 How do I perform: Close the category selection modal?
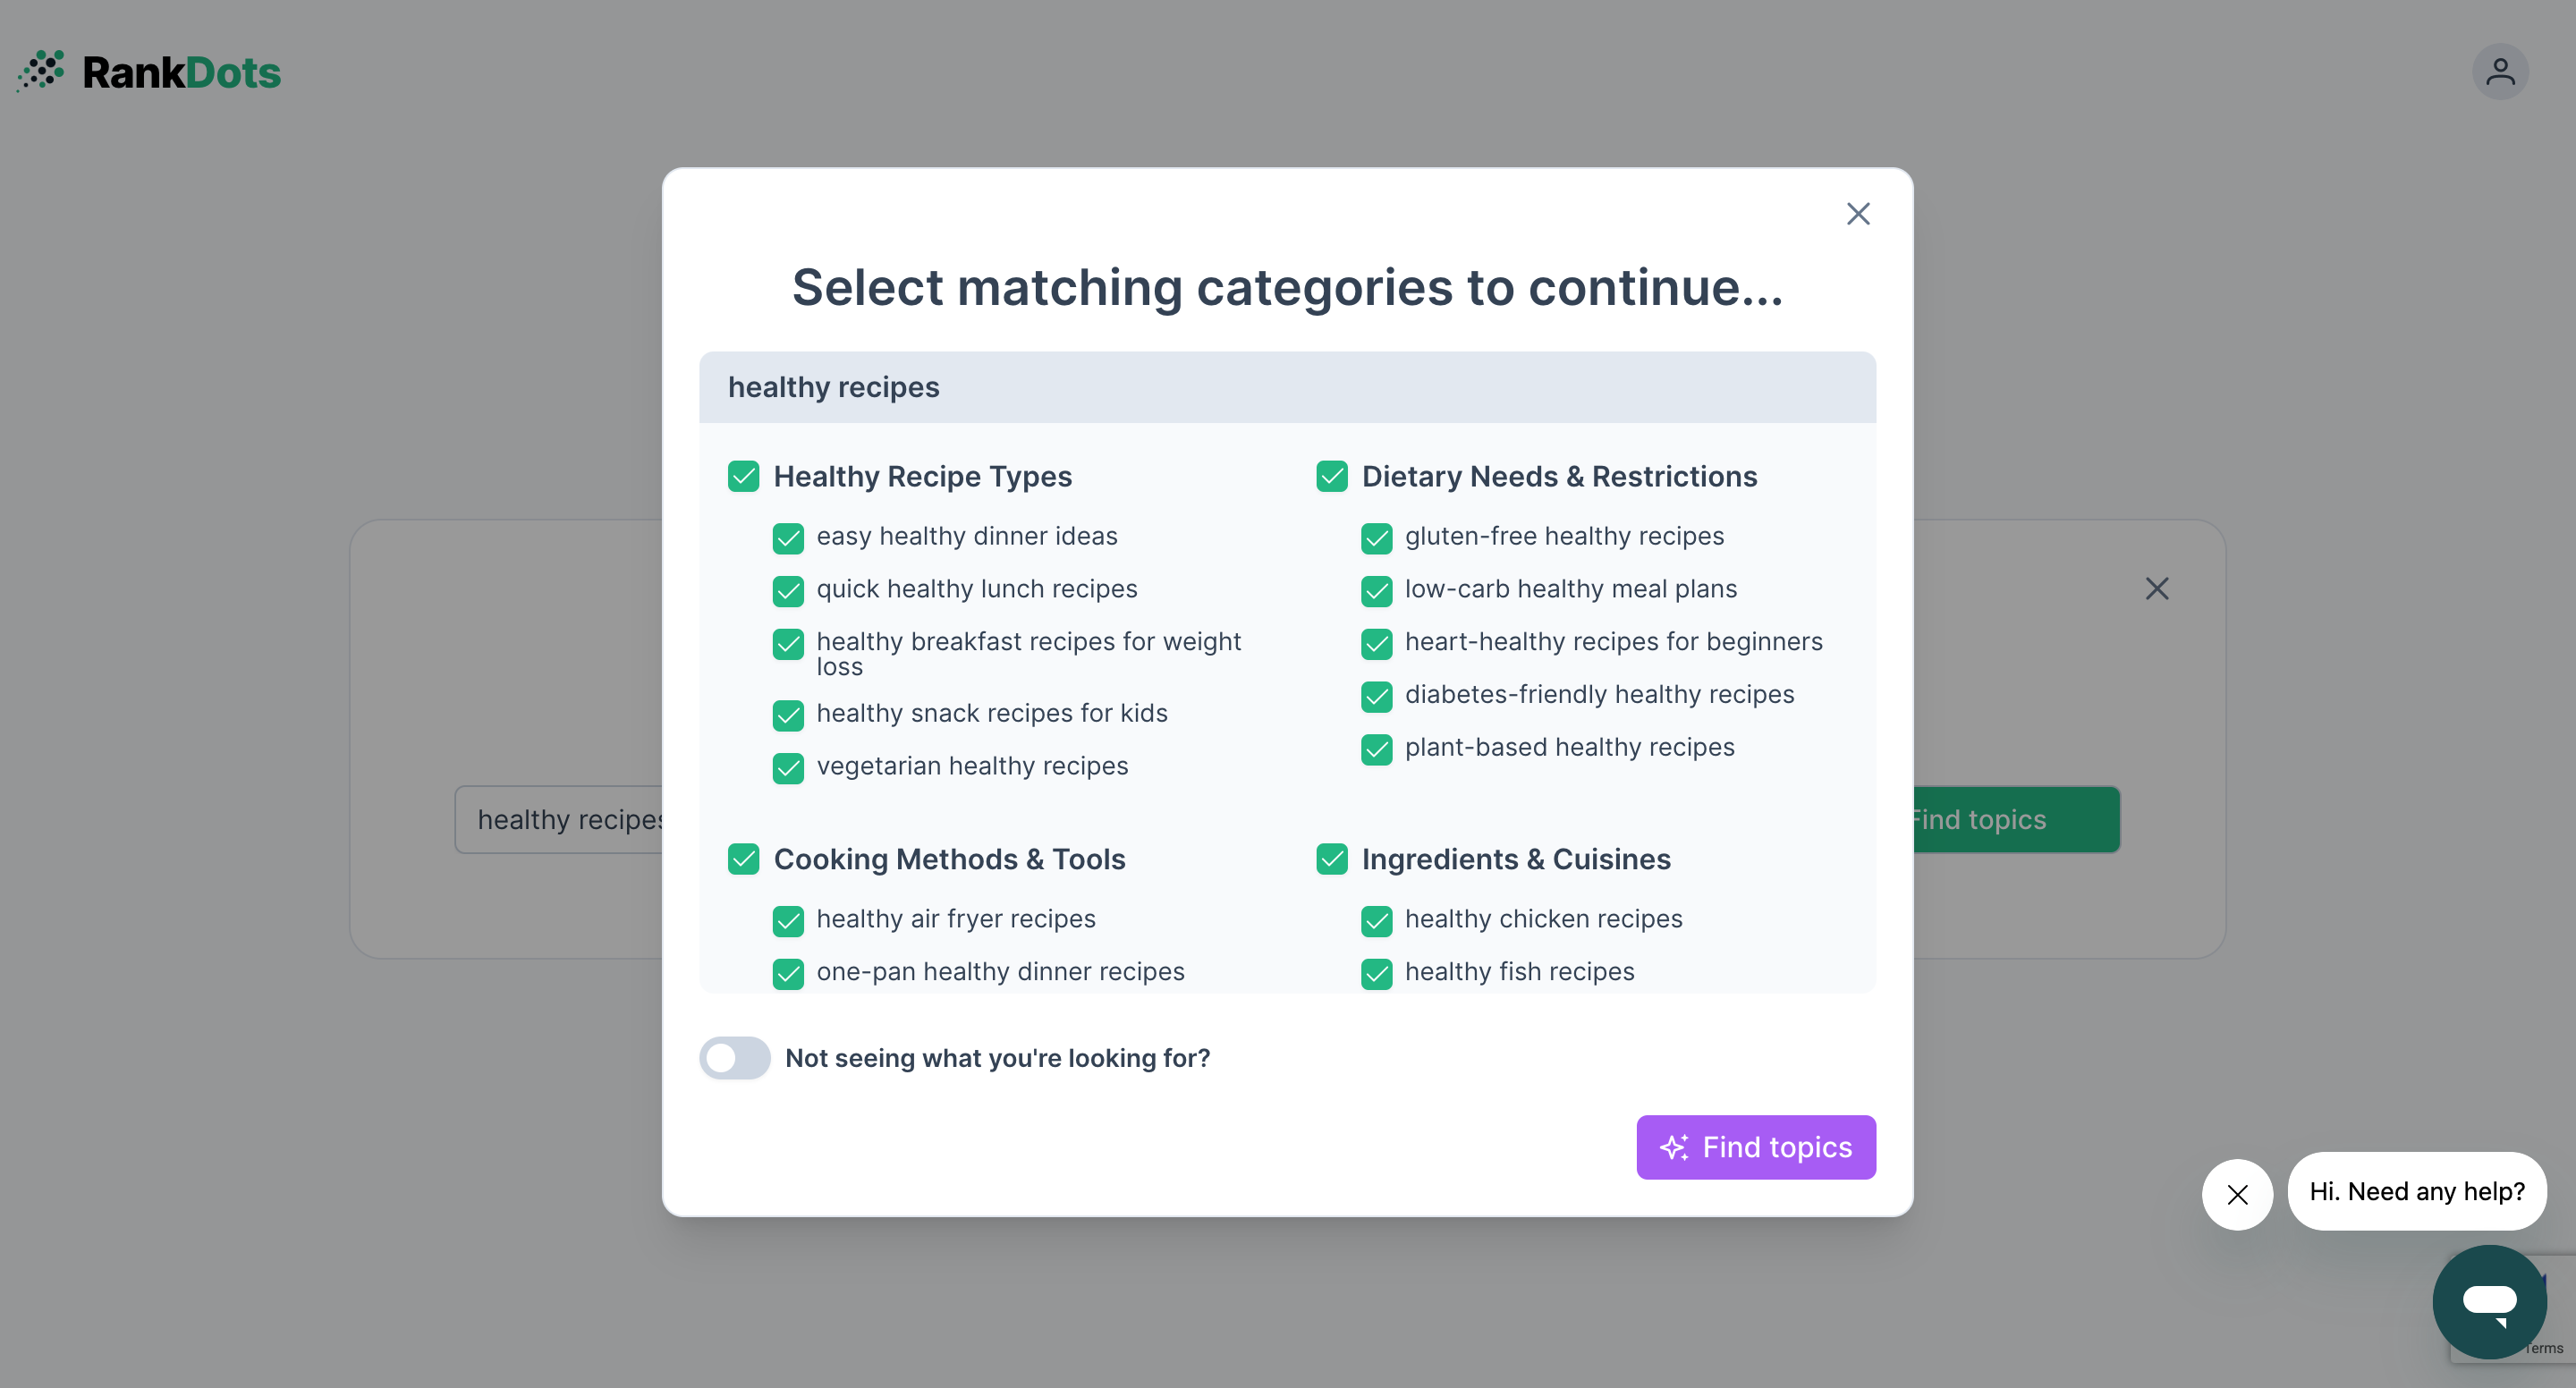pos(1858,214)
